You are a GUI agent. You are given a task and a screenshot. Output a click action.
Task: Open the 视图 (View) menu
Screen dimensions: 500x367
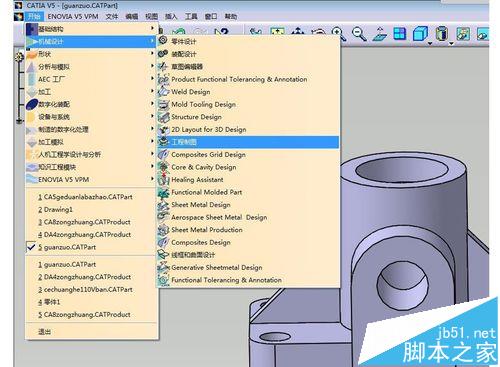click(x=151, y=16)
